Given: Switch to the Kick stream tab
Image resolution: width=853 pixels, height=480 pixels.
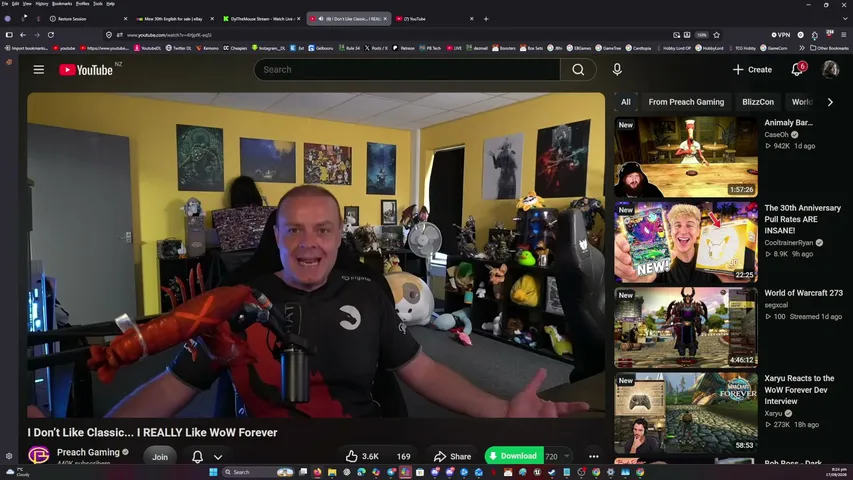Looking at the screenshot, I should coord(261,19).
